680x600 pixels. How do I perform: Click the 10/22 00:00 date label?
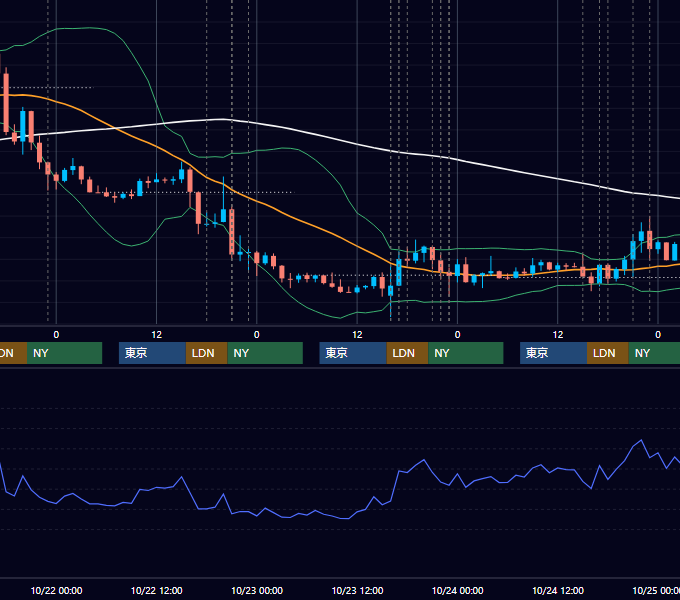coord(56,590)
